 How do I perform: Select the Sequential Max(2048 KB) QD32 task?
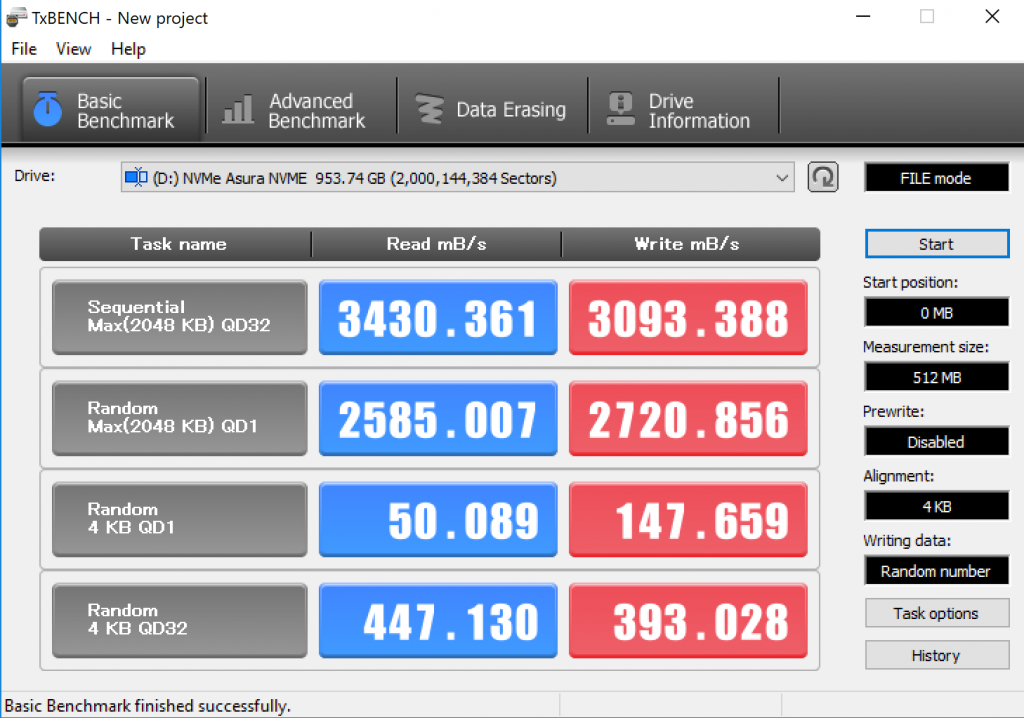coord(179,317)
